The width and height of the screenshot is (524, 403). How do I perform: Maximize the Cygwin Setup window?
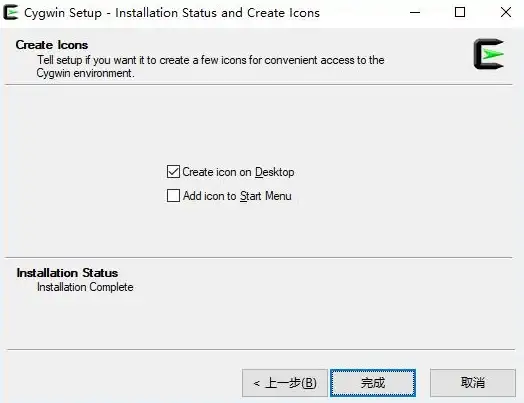pyautogui.click(x=460, y=12)
